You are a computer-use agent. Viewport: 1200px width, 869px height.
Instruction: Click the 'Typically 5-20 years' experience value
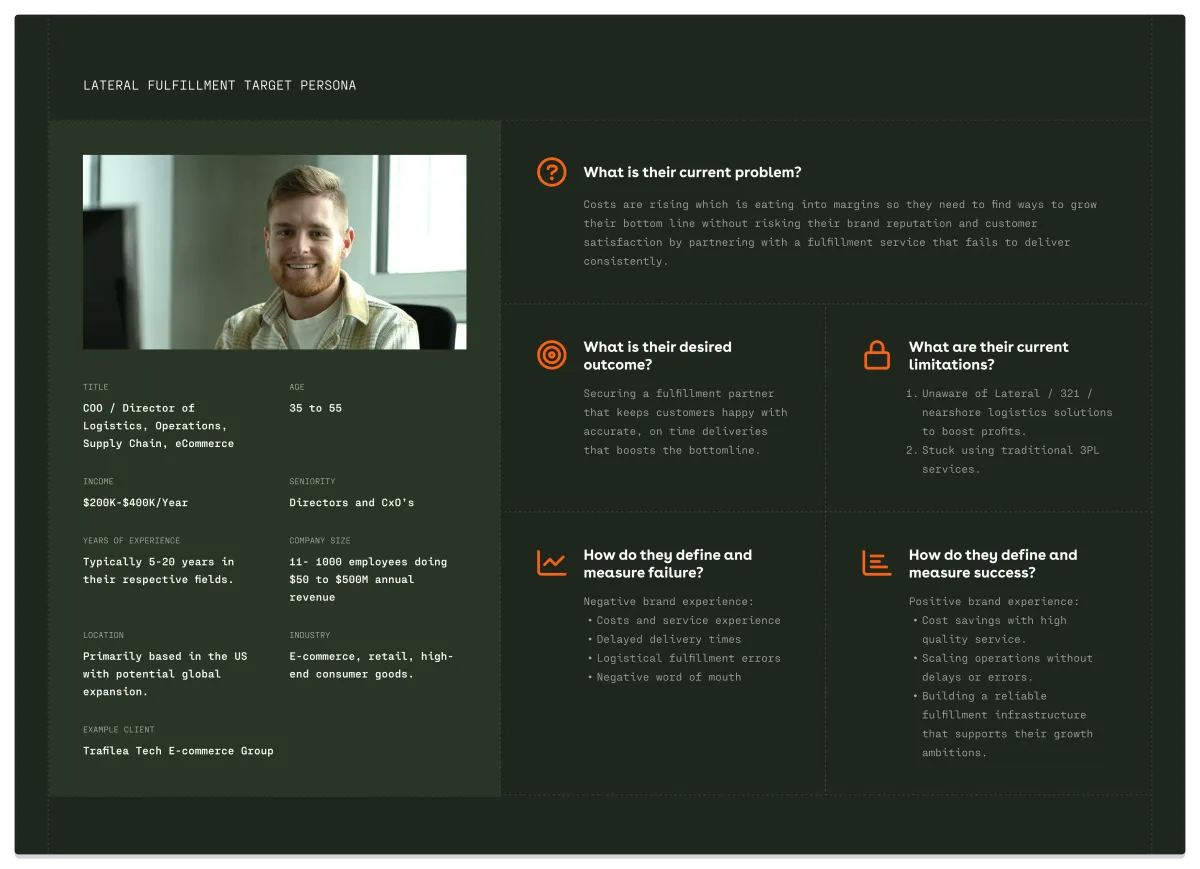158,571
